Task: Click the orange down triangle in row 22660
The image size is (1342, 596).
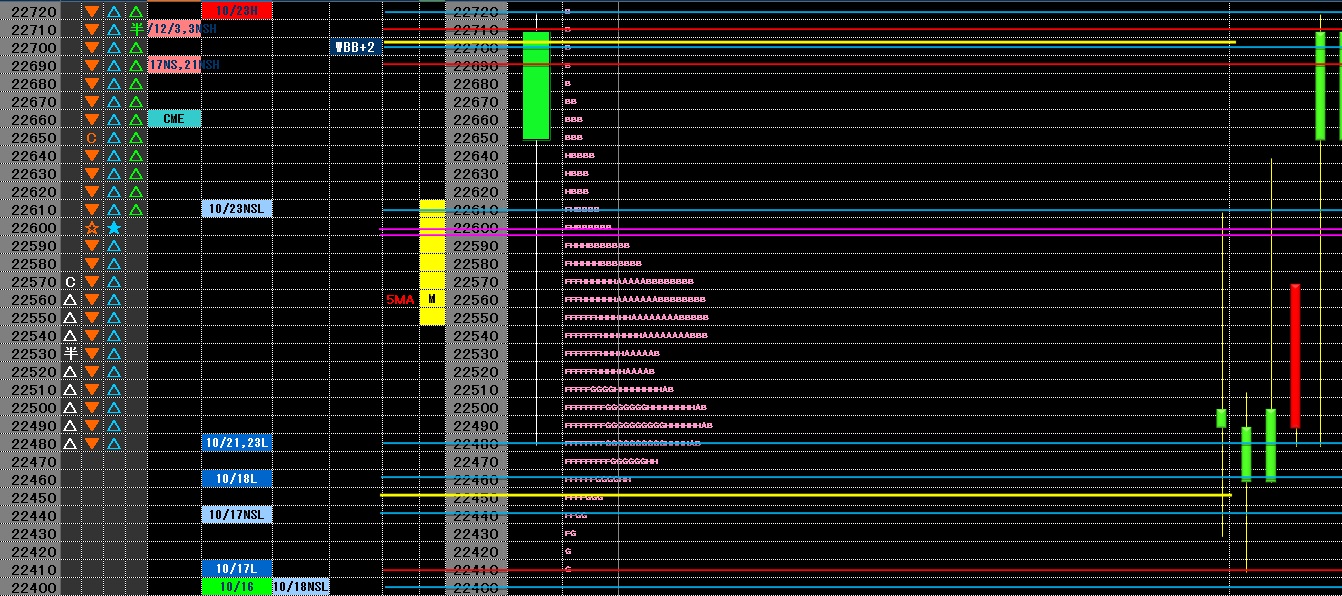Action: pyautogui.click(x=92, y=119)
